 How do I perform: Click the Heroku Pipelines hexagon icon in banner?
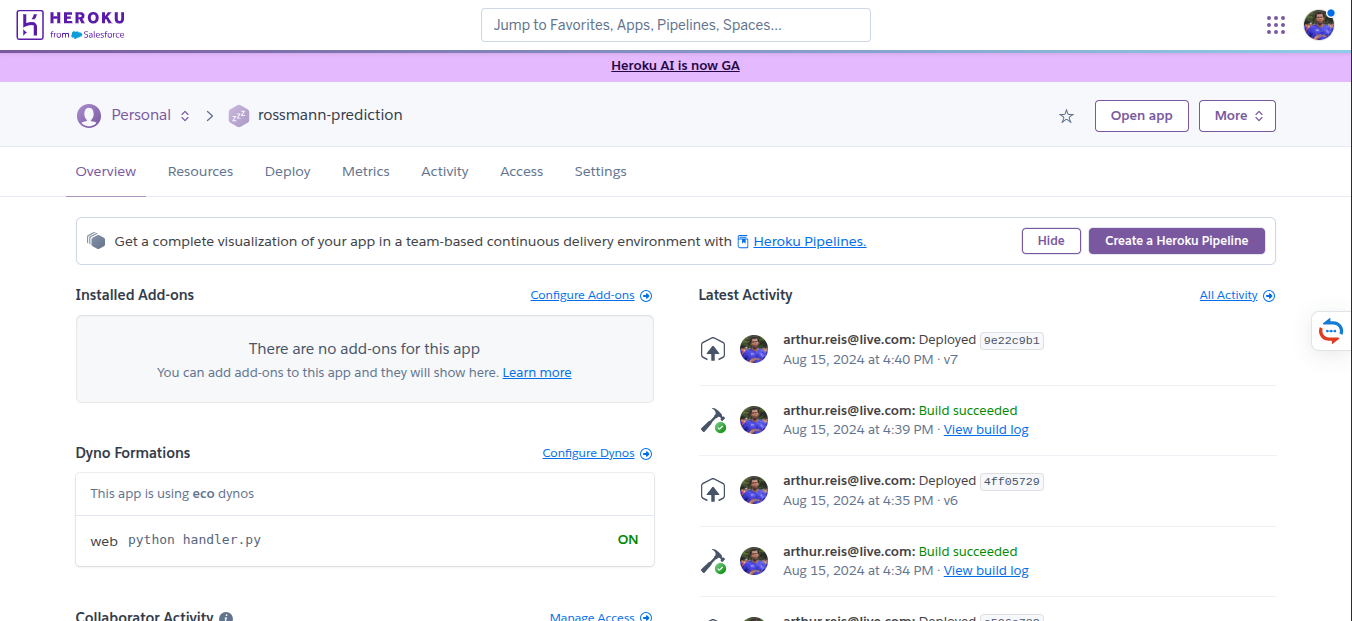click(96, 241)
